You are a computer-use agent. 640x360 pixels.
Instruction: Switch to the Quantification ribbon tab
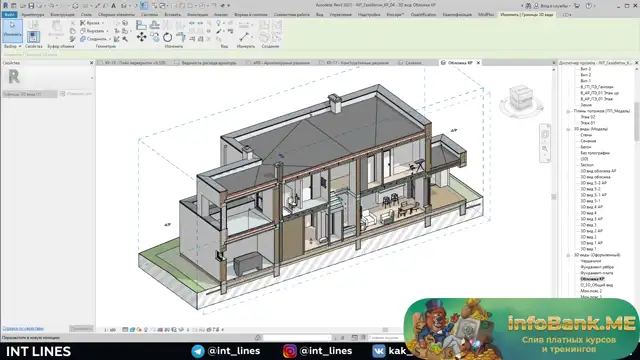(x=423, y=14)
